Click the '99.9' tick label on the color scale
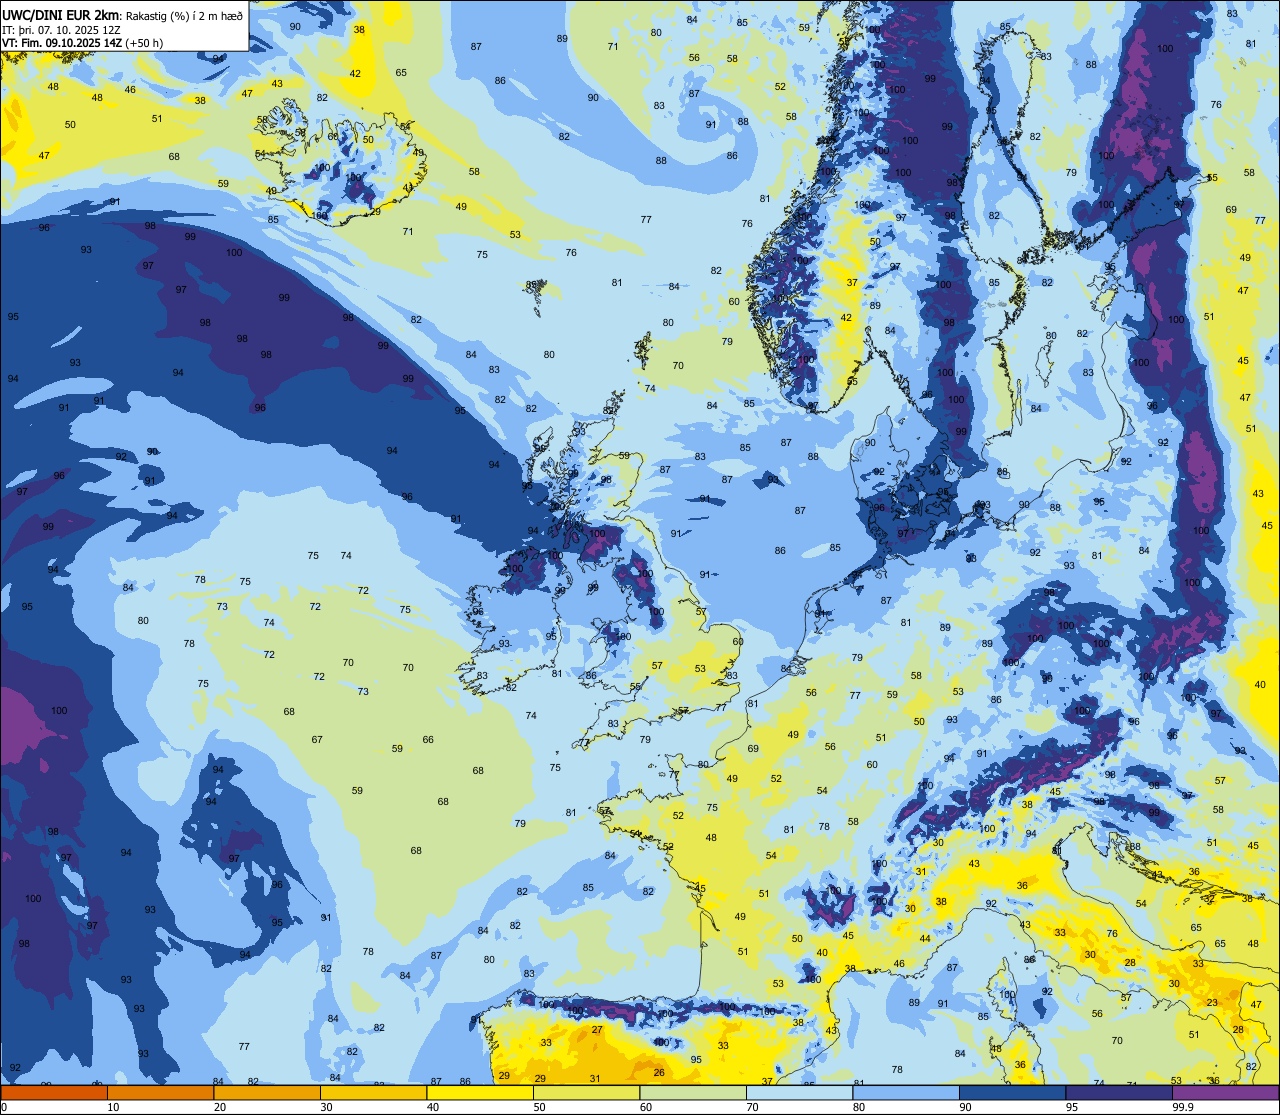The height and width of the screenshot is (1115, 1280). coord(1183,1107)
